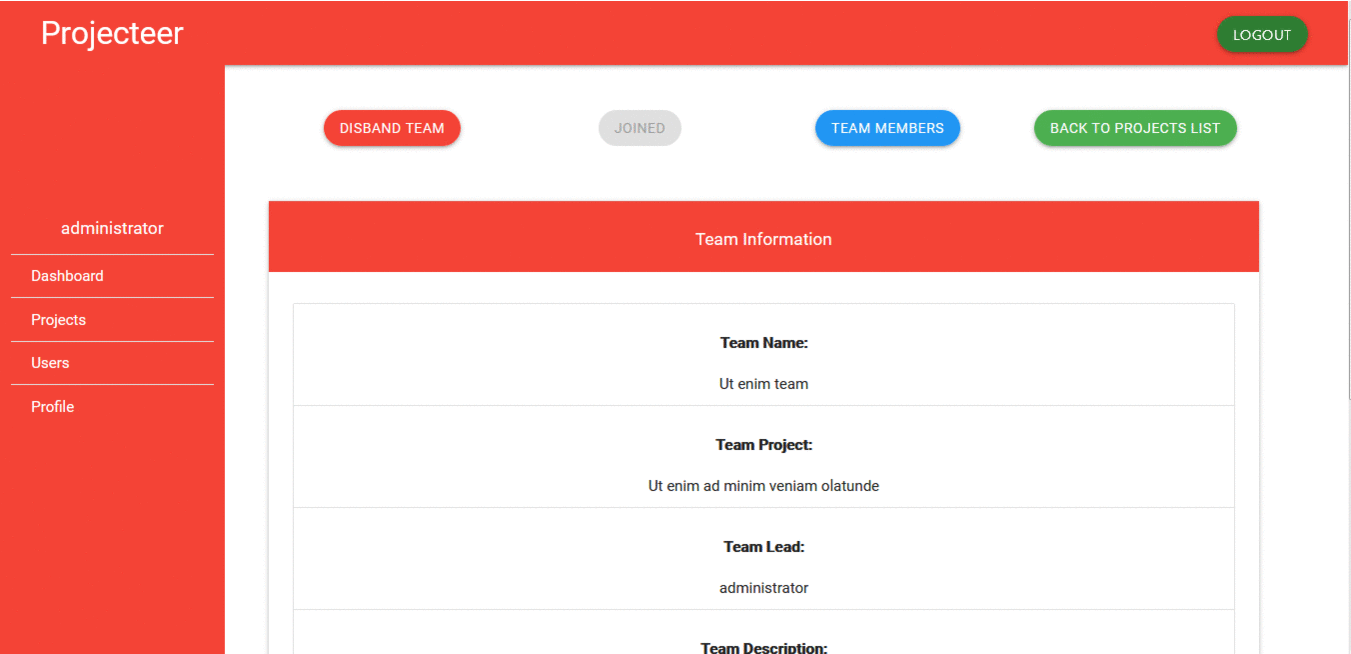Click the administrator username in the sidebar
The width and height of the screenshot is (1351, 654).
[112, 228]
